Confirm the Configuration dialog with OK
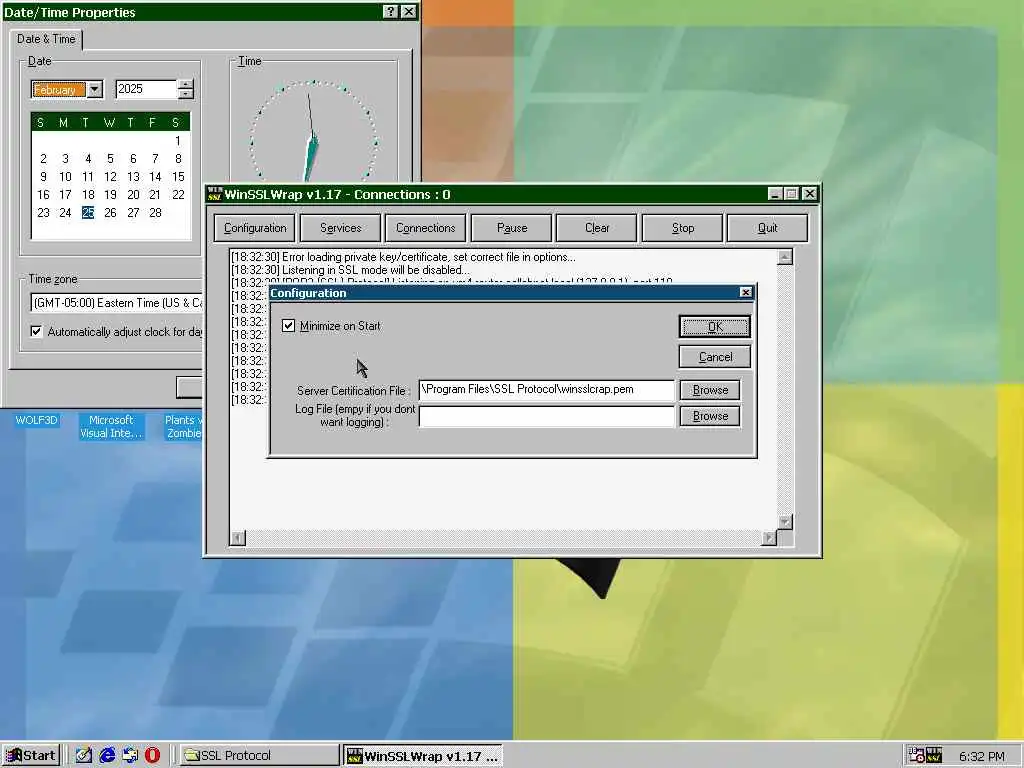 (714, 327)
